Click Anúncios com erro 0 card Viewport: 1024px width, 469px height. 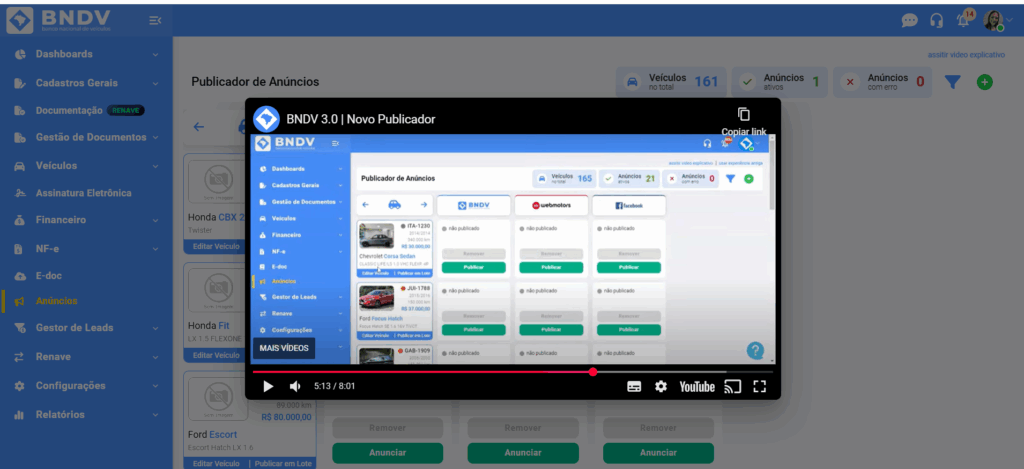[x=884, y=82]
